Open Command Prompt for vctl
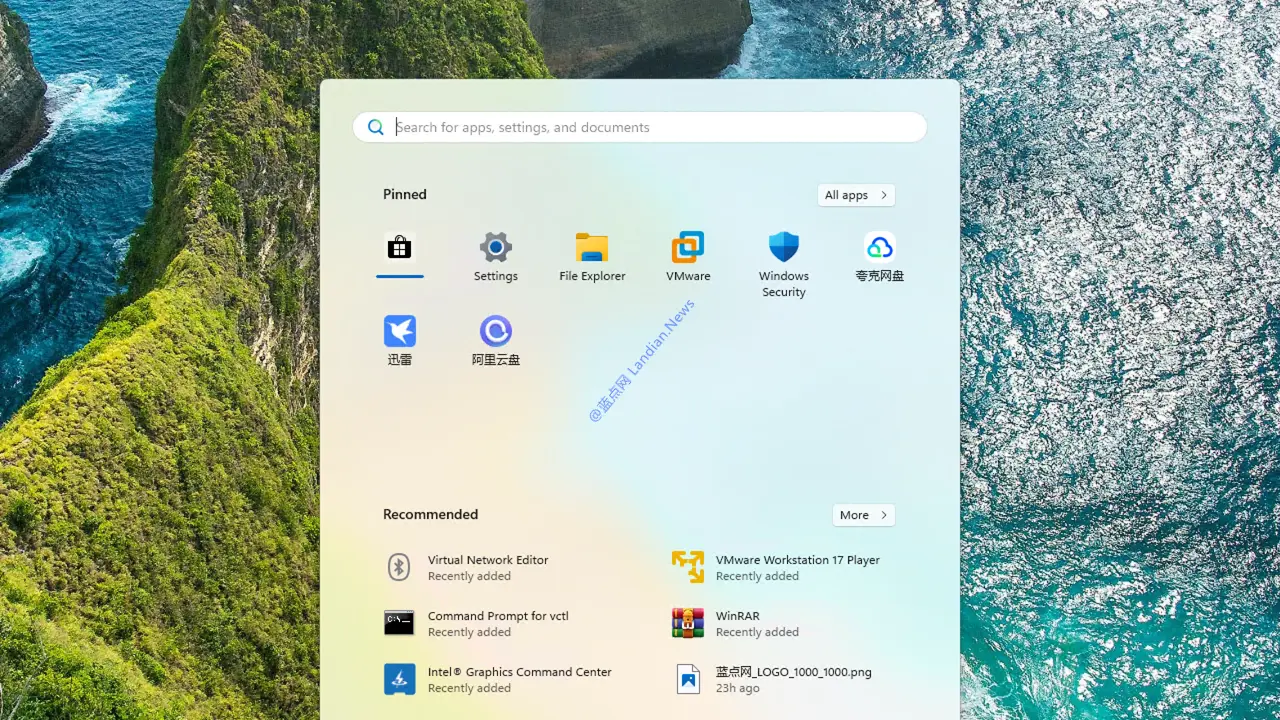This screenshot has width=1280, height=720. click(x=498, y=623)
